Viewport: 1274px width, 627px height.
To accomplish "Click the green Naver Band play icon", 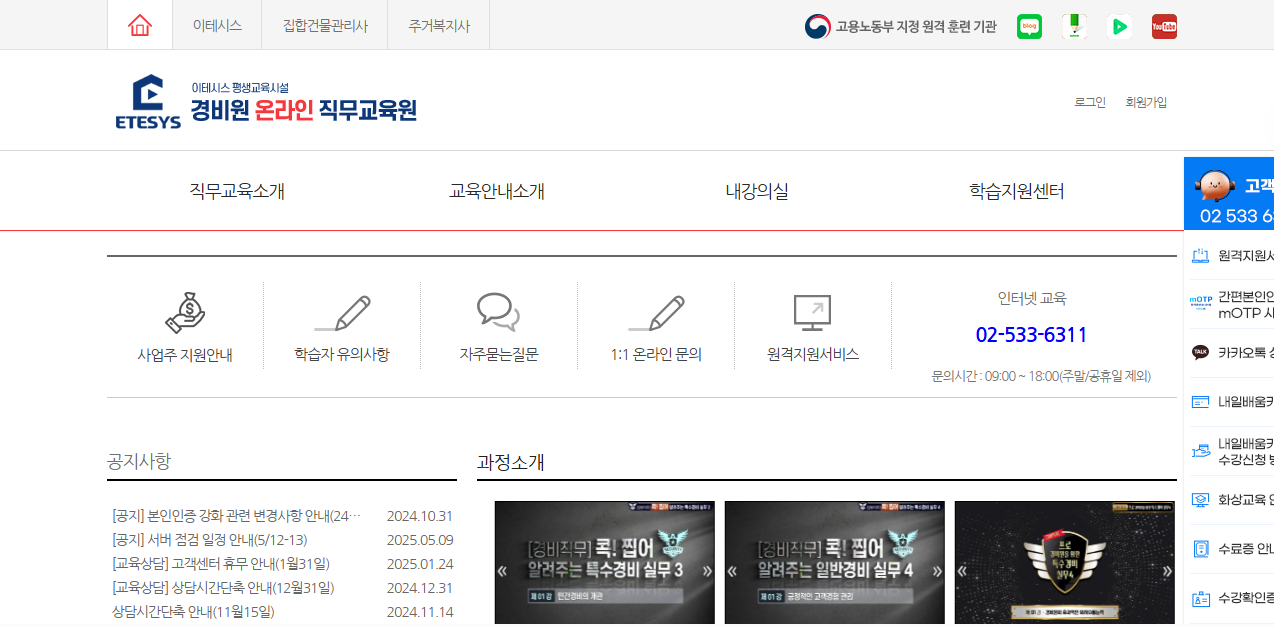I will pyautogui.click(x=1119, y=27).
